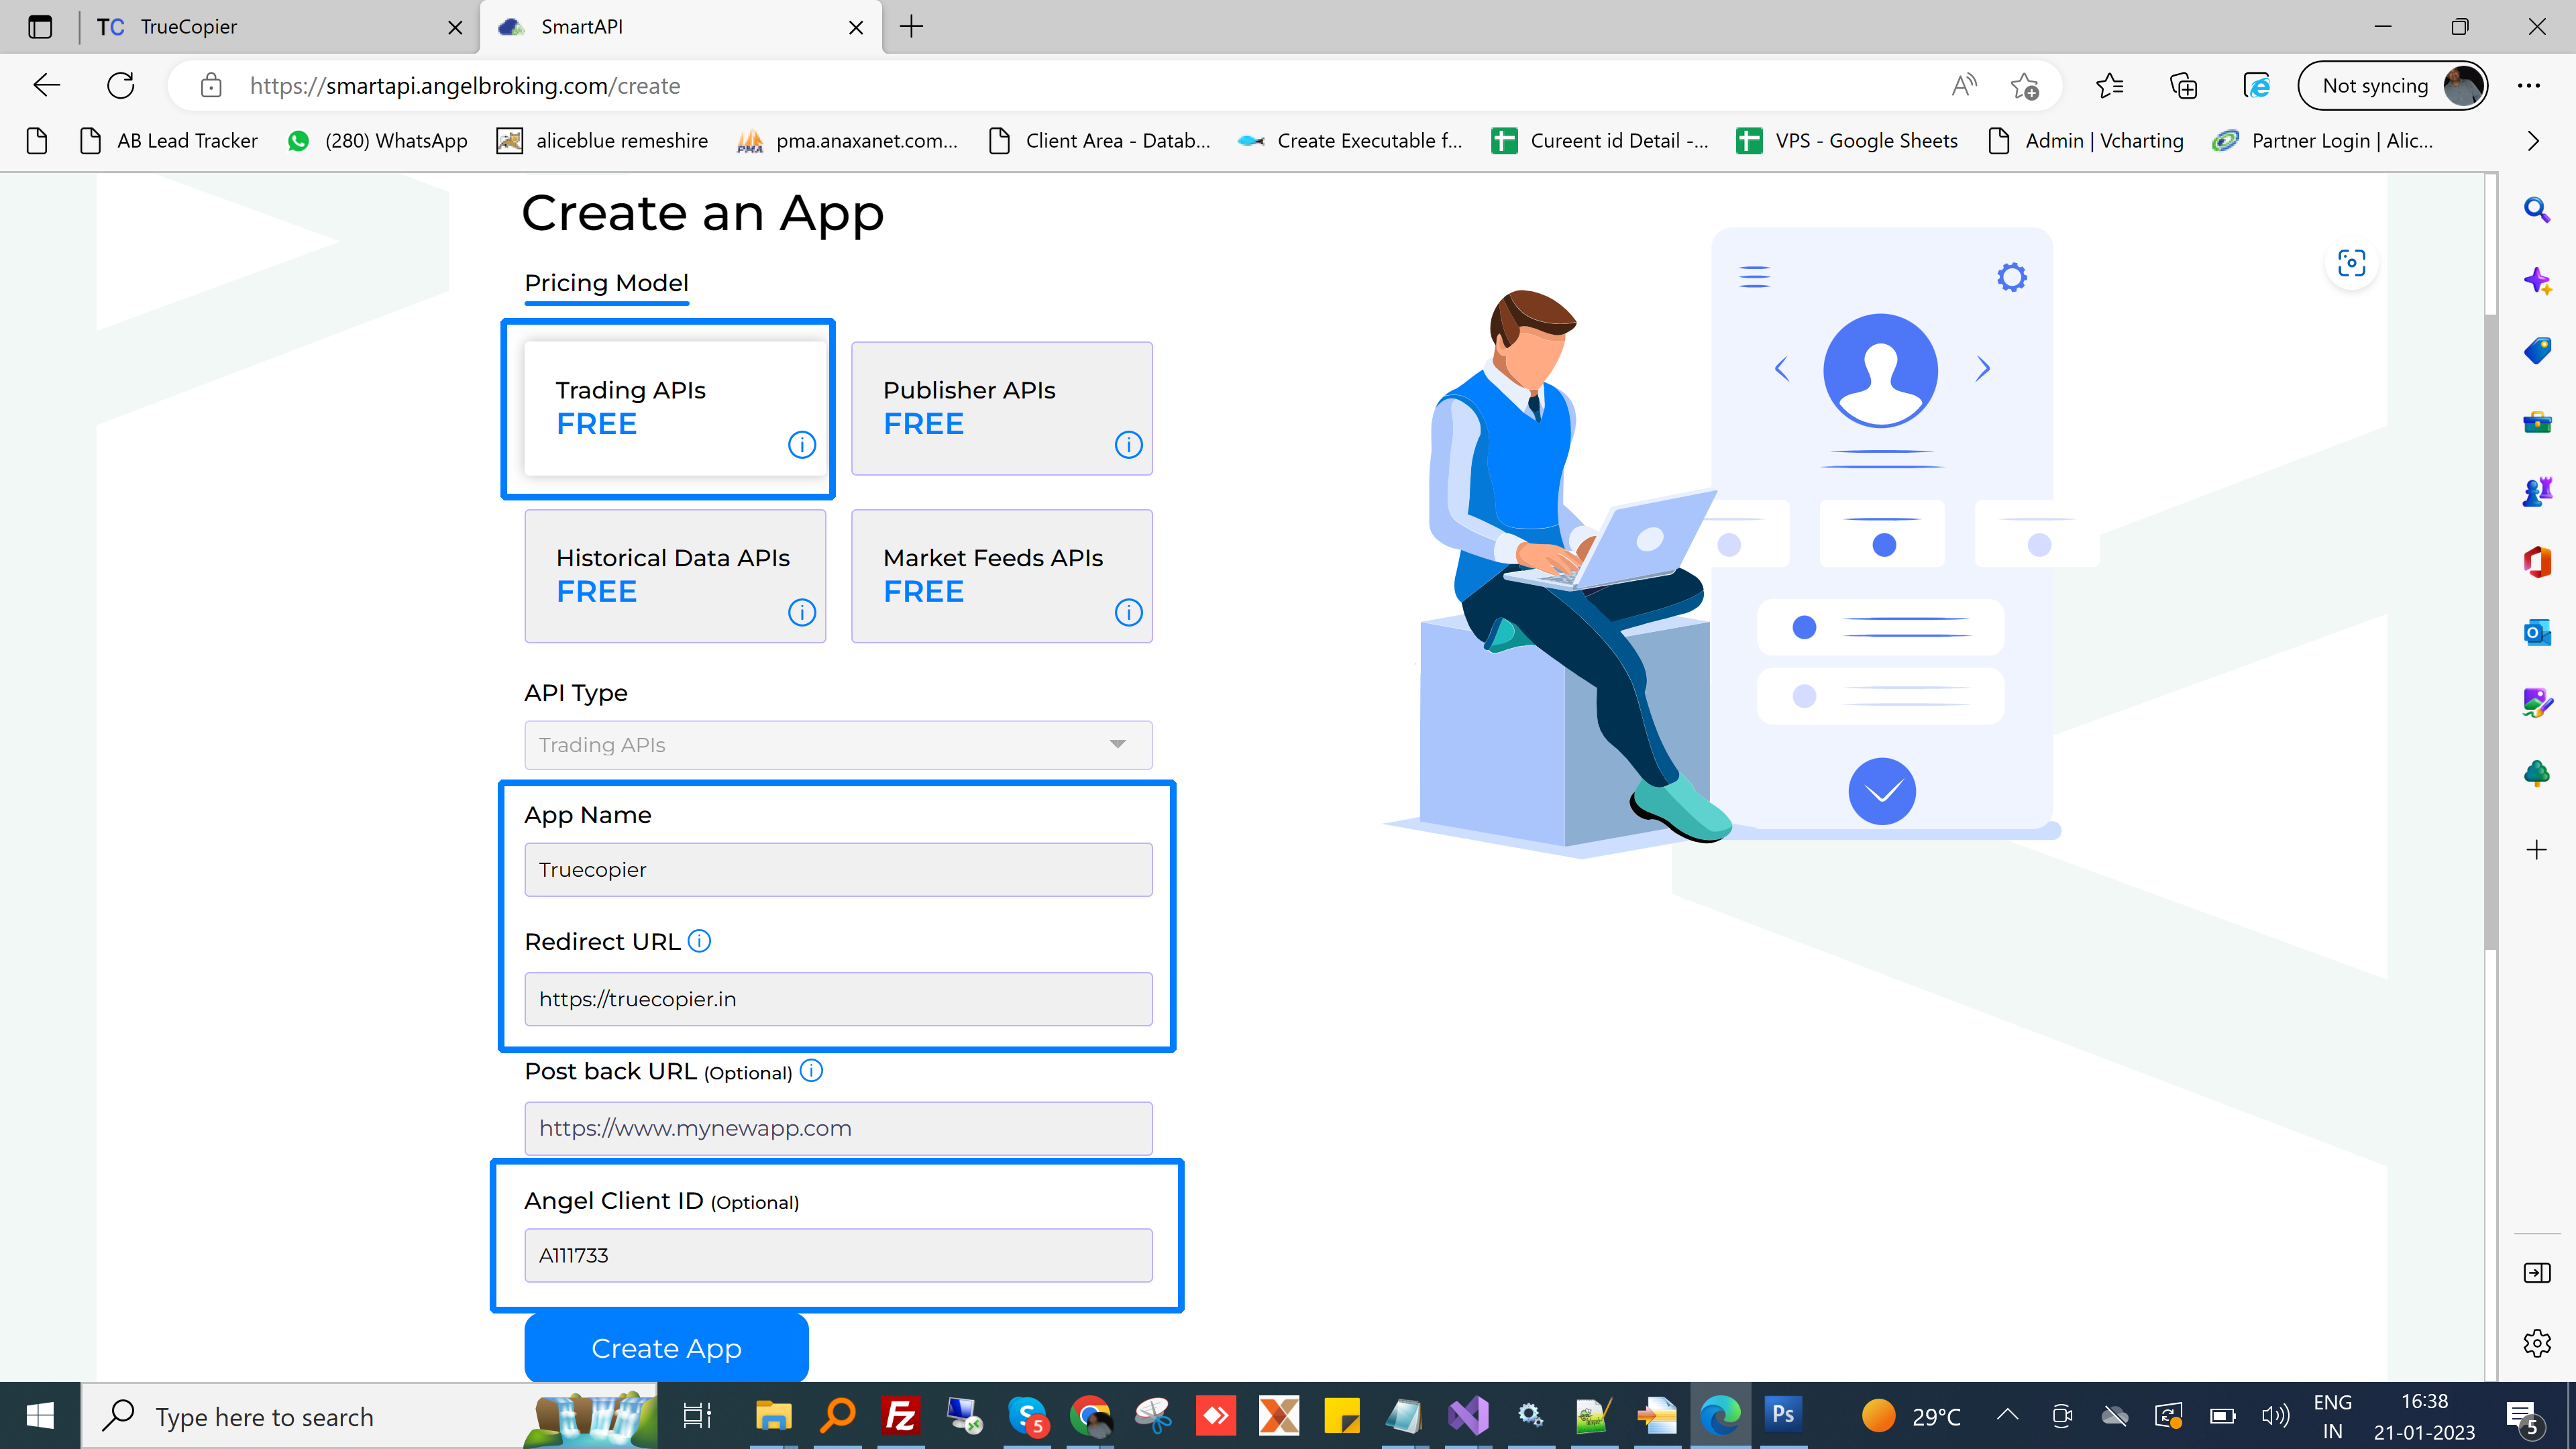Open (280) WhatsApp bookmark
The width and height of the screenshot is (2576, 1449).
tap(378, 141)
